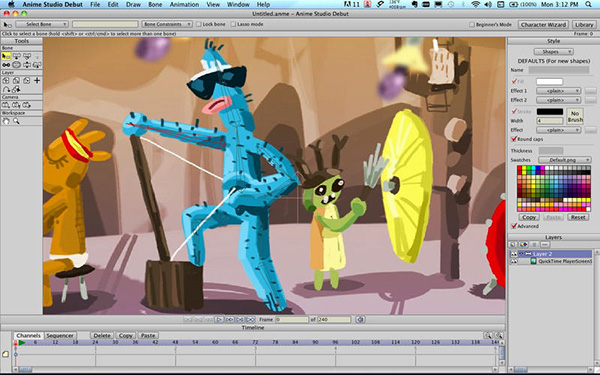Pick the Zoom Workspace magnifier tool
This screenshot has height=375, width=600.
pos(16,121)
